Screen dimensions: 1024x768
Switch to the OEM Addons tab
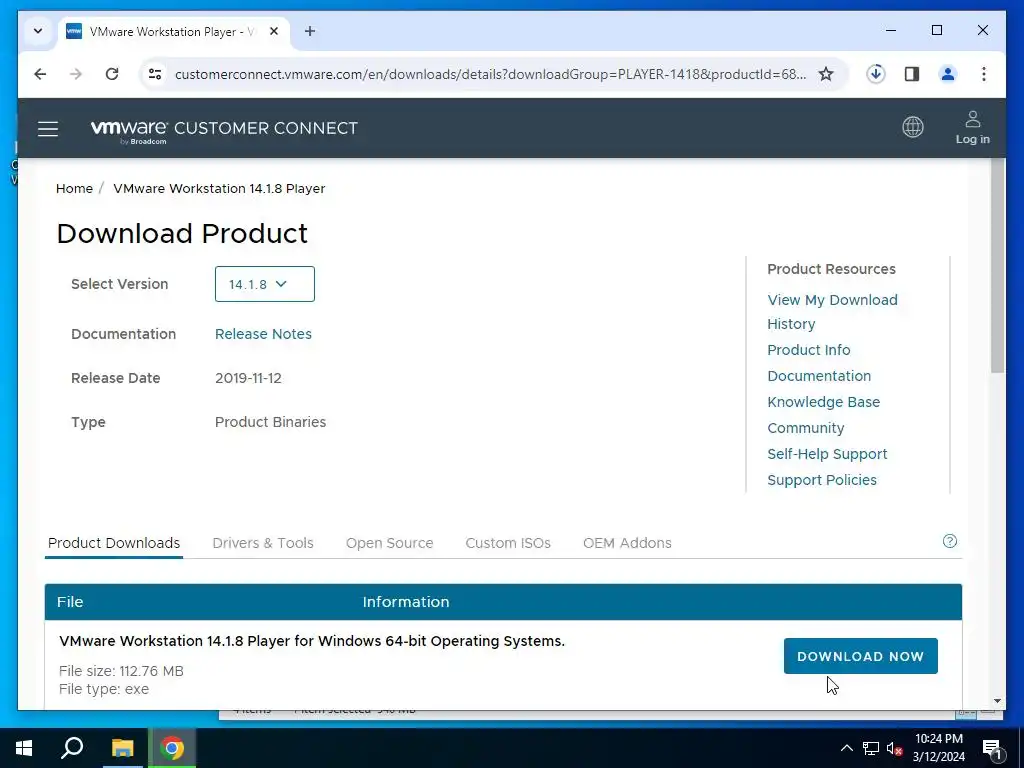(627, 543)
